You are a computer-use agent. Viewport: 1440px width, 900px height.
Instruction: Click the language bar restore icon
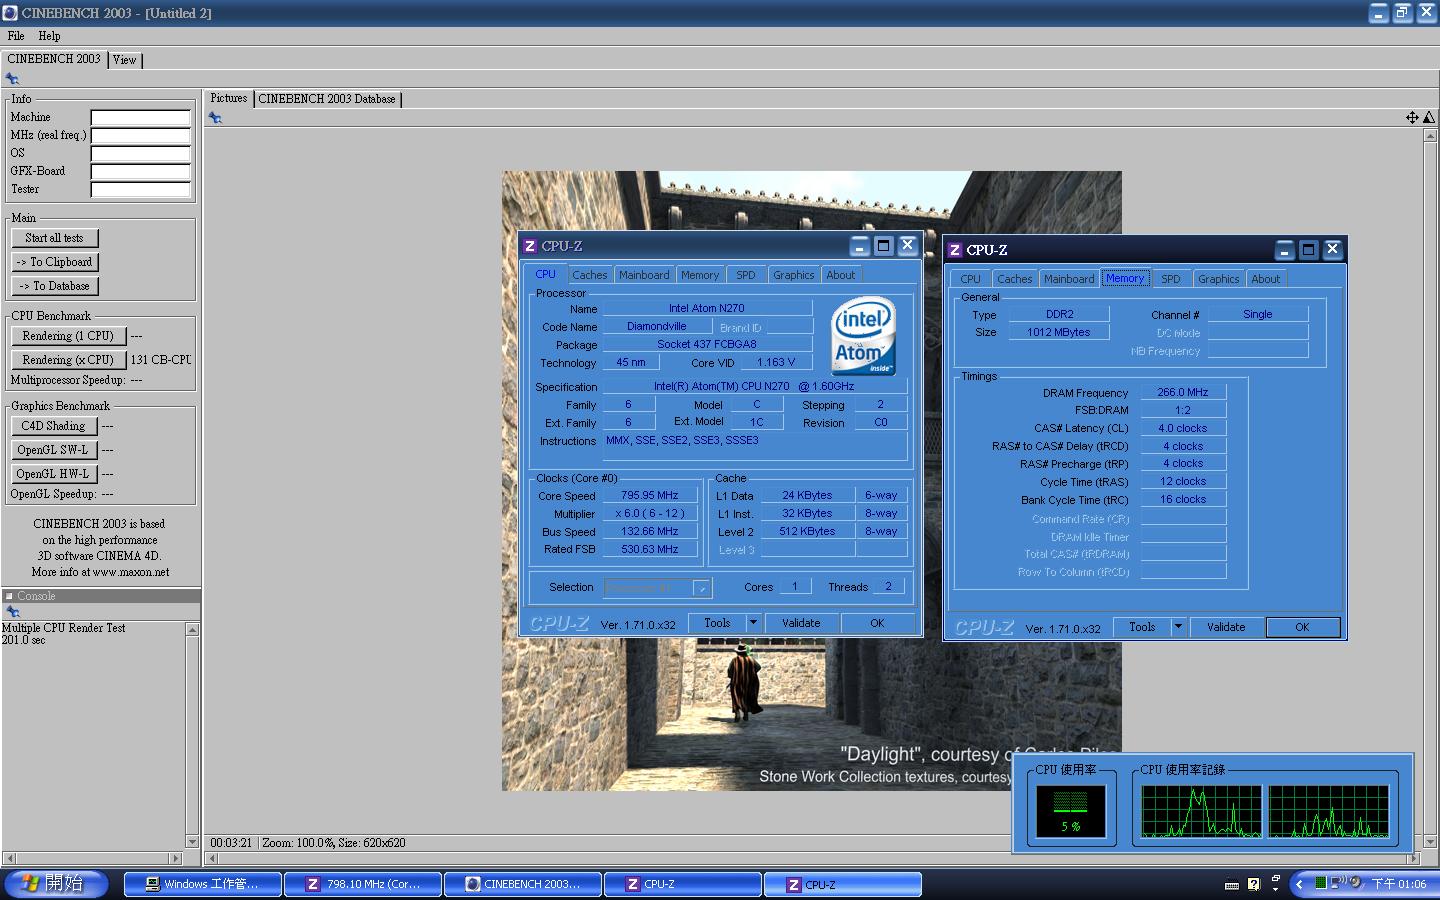coord(1275,879)
